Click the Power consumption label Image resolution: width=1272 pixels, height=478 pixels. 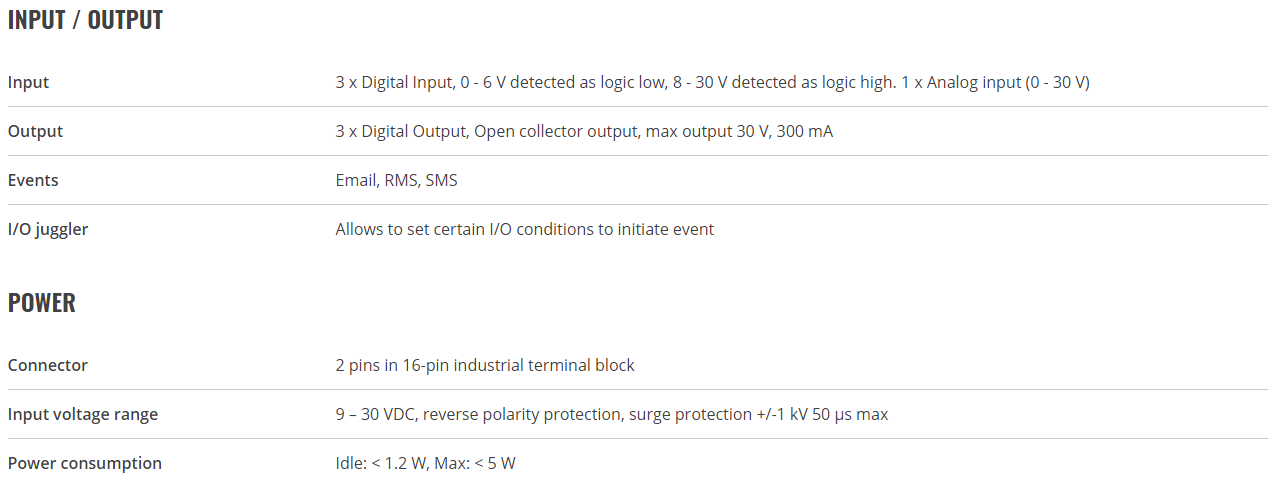point(85,464)
